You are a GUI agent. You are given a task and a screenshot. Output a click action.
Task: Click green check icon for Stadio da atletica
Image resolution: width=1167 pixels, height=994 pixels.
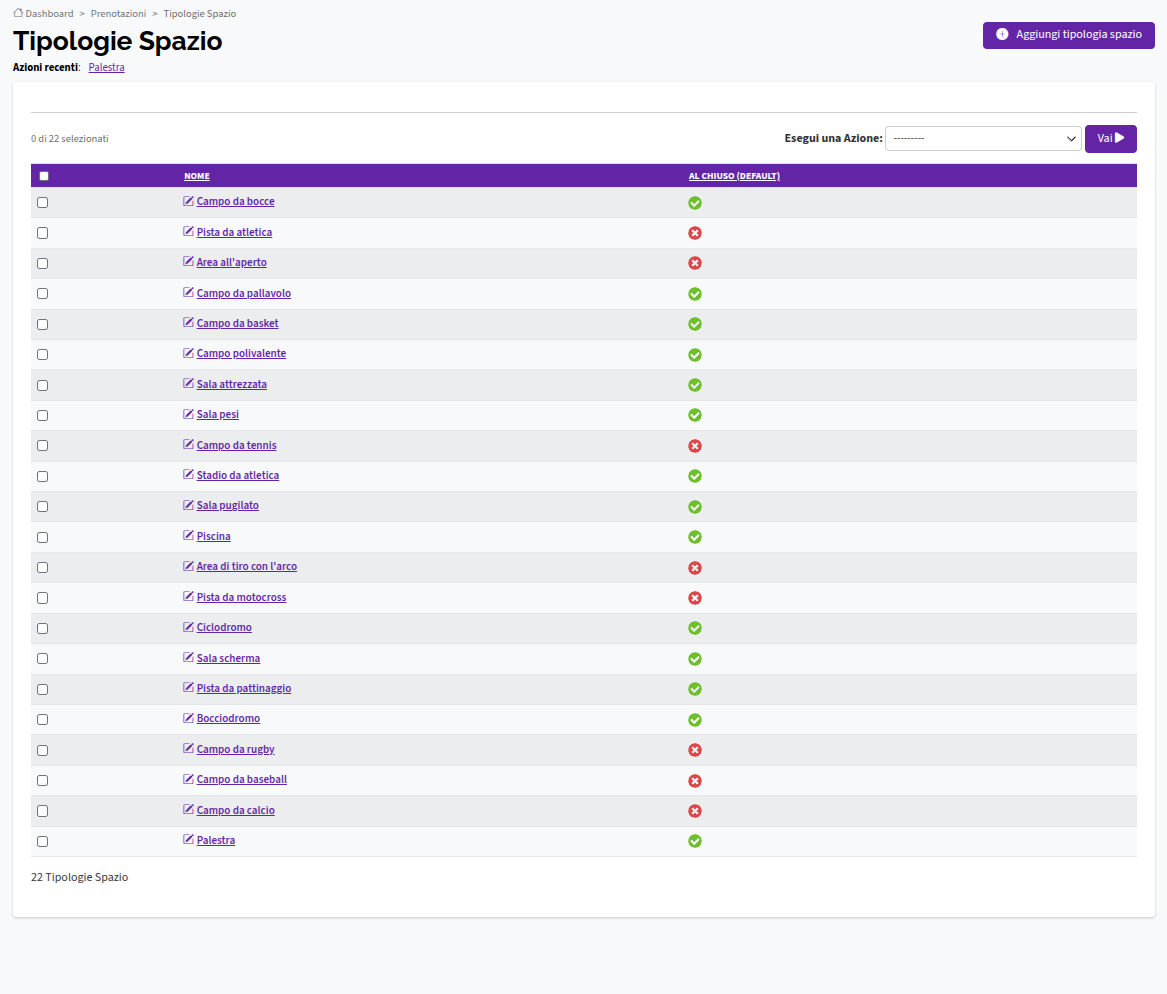pyautogui.click(x=694, y=476)
